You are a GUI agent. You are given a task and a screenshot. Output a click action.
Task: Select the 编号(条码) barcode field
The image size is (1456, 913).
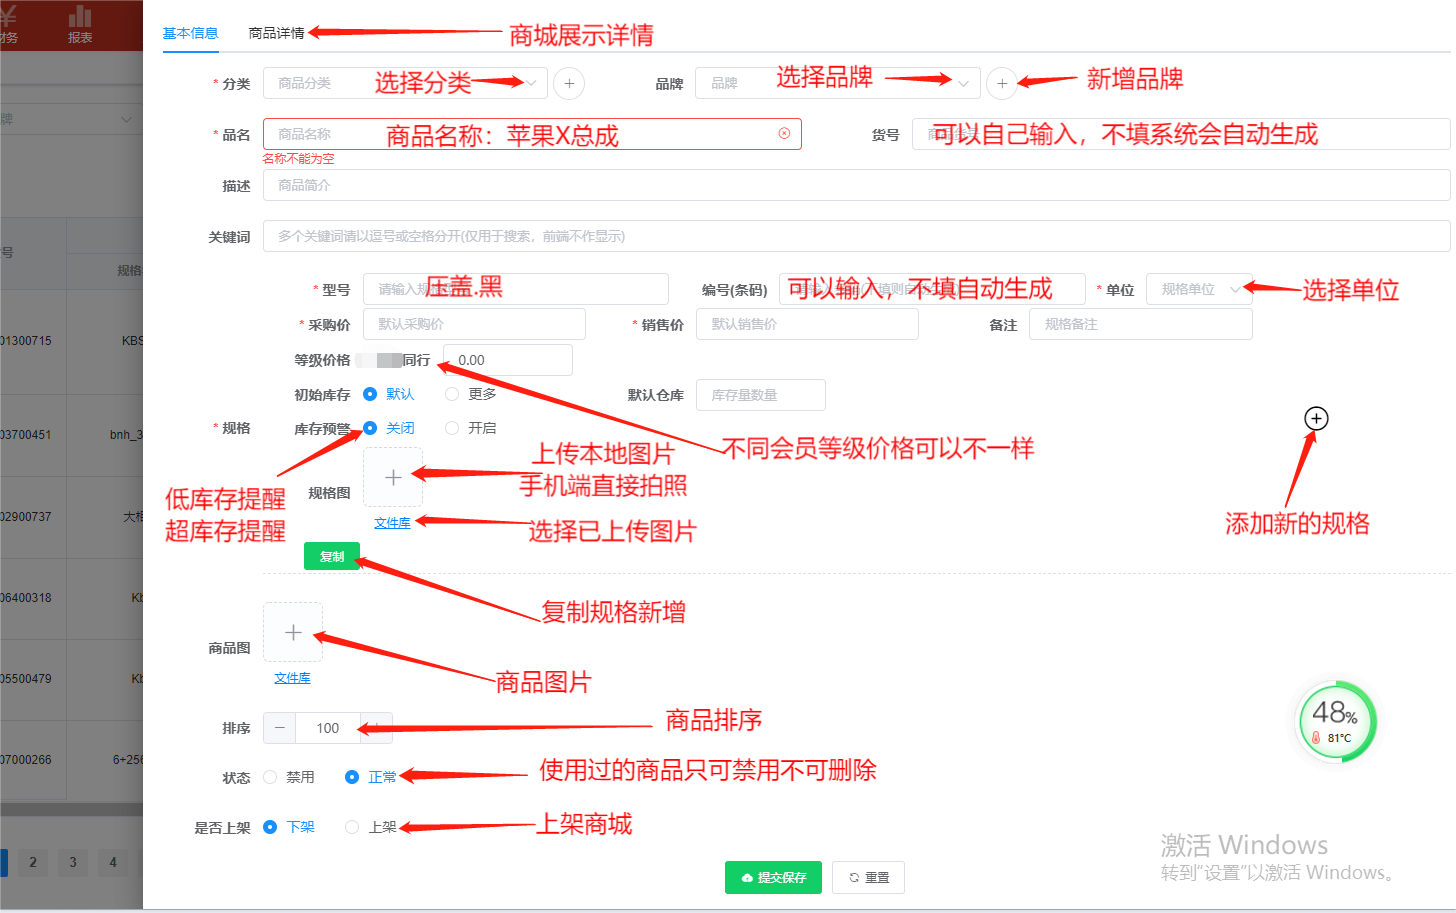click(932, 289)
